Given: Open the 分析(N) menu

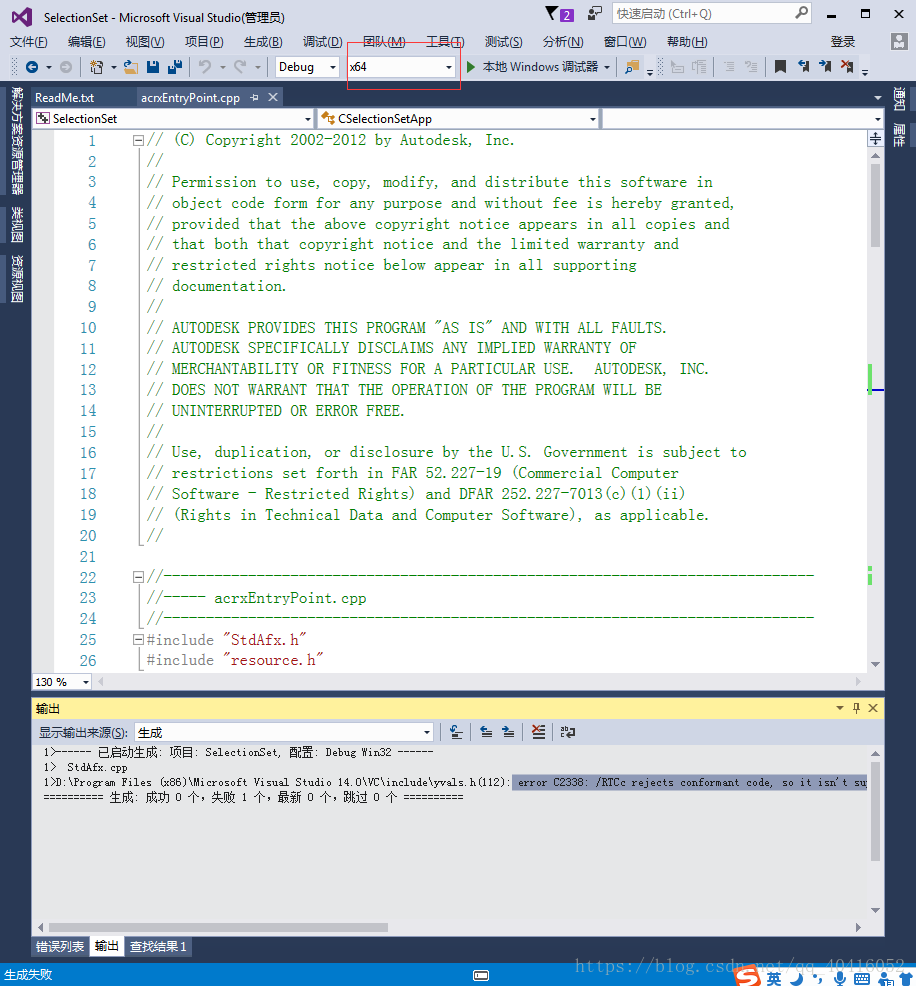Looking at the screenshot, I should click(563, 42).
